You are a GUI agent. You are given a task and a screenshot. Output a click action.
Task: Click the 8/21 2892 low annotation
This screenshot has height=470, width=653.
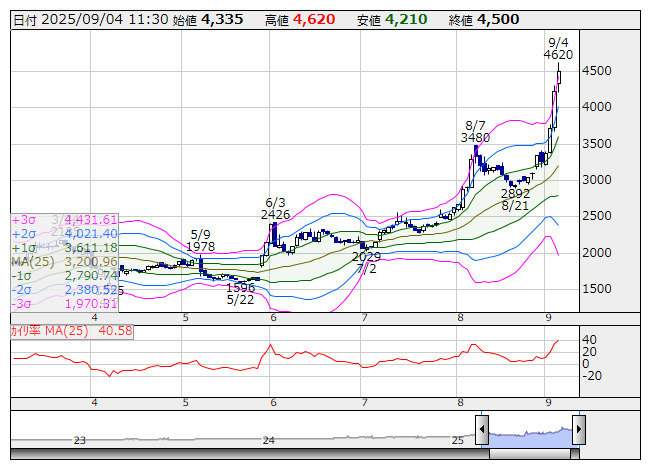click(x=515, y=199)
